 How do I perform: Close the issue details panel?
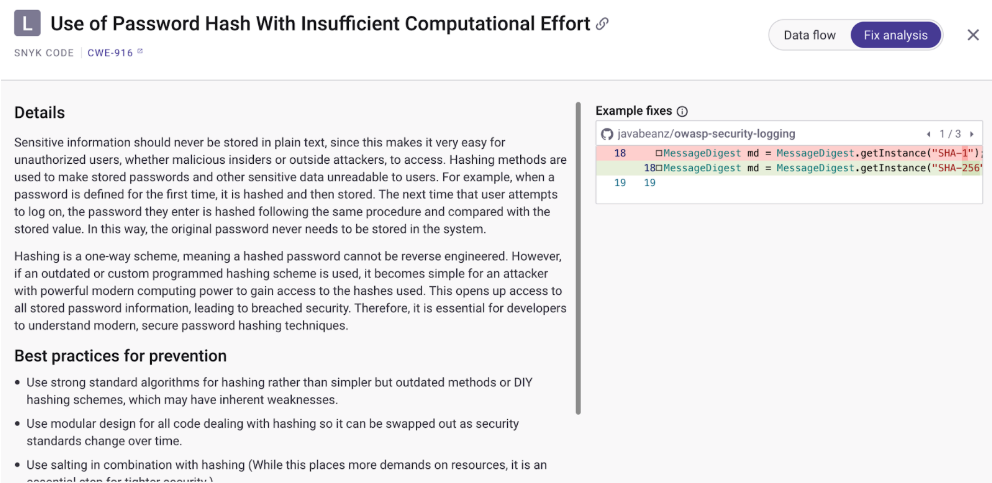point(973,35)
